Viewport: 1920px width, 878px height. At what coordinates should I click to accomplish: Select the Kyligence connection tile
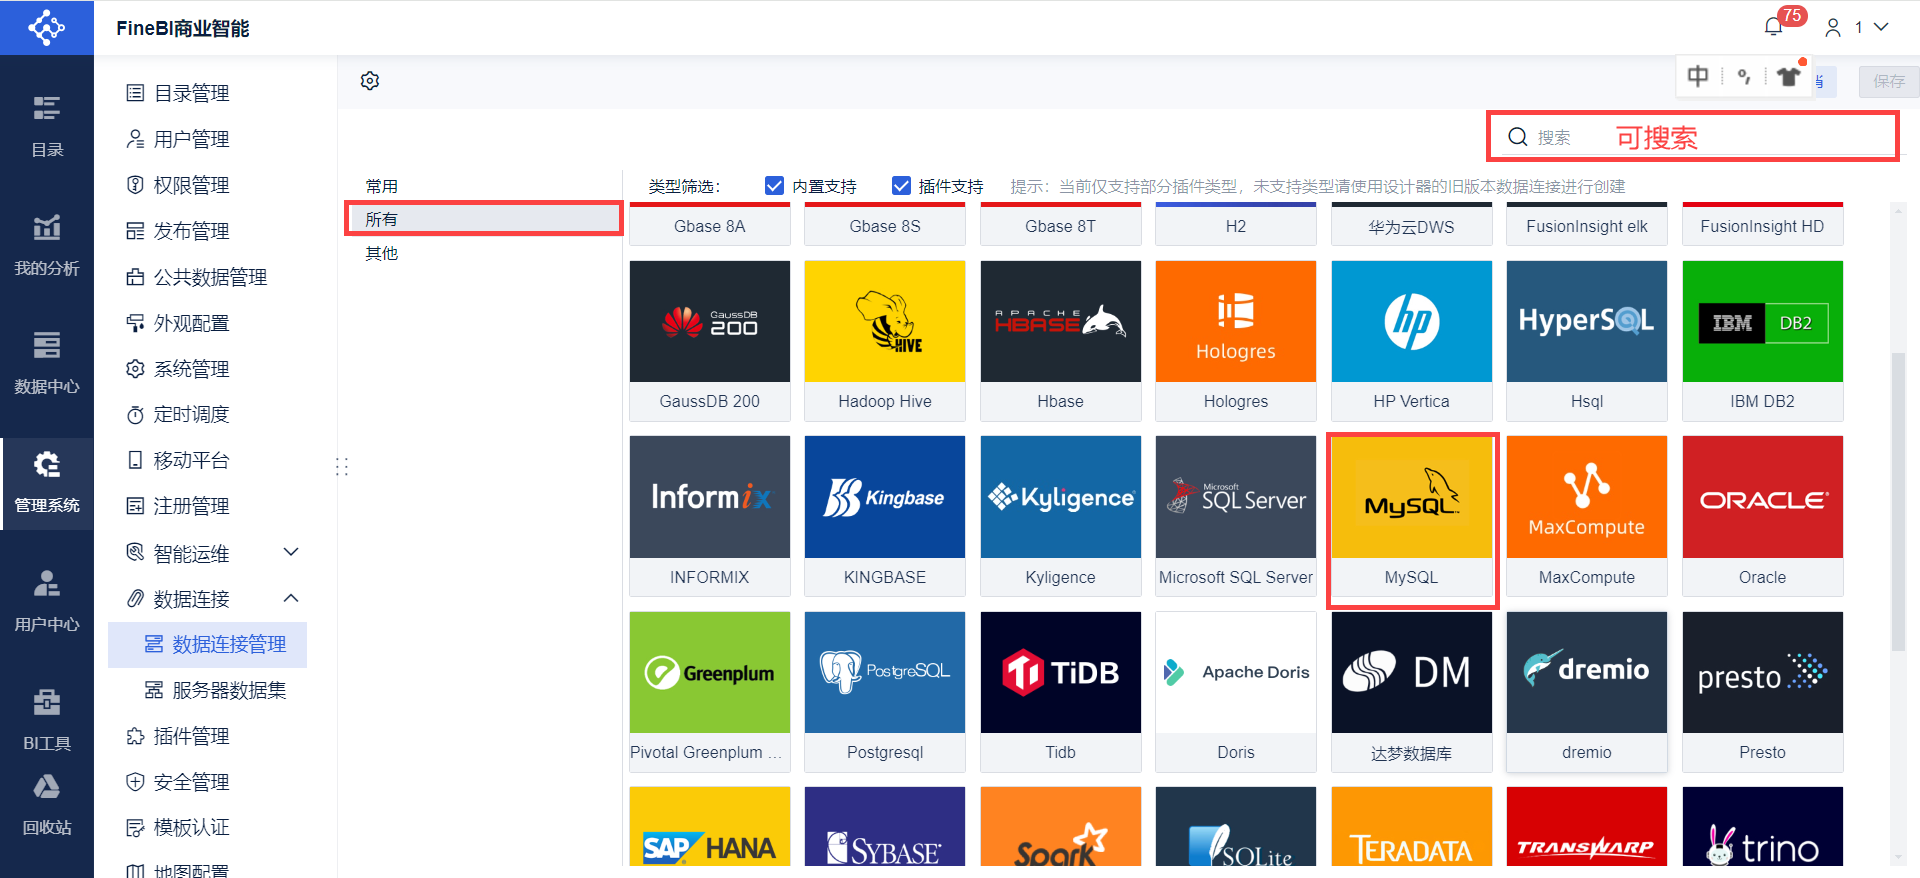pyautogui.click(x=1061, y=516)
